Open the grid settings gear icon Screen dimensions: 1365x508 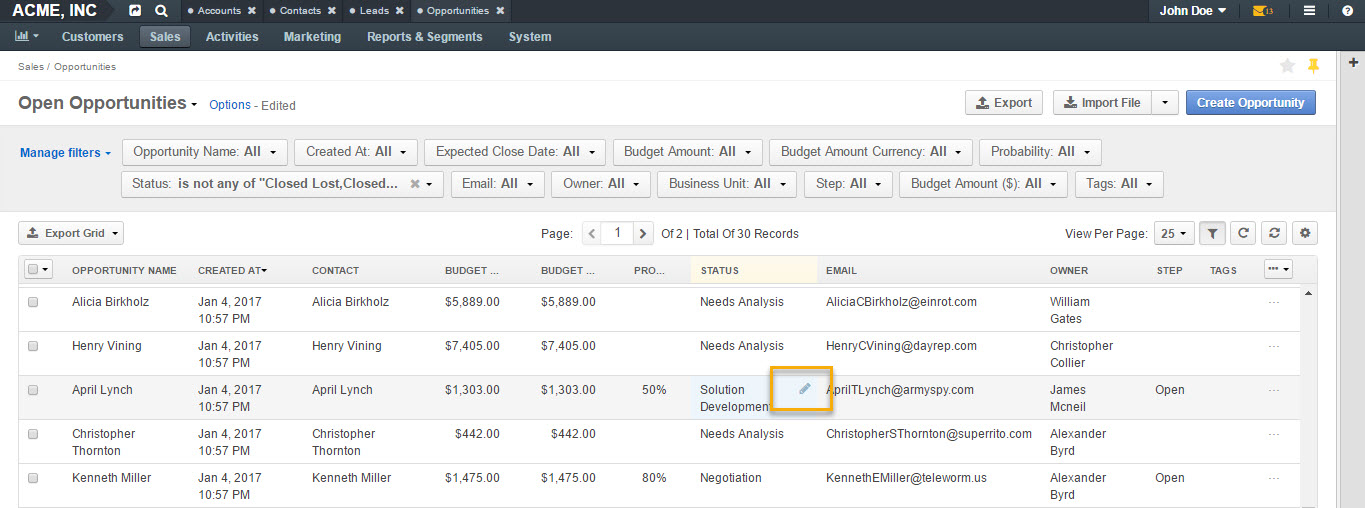pos(1304,233)
